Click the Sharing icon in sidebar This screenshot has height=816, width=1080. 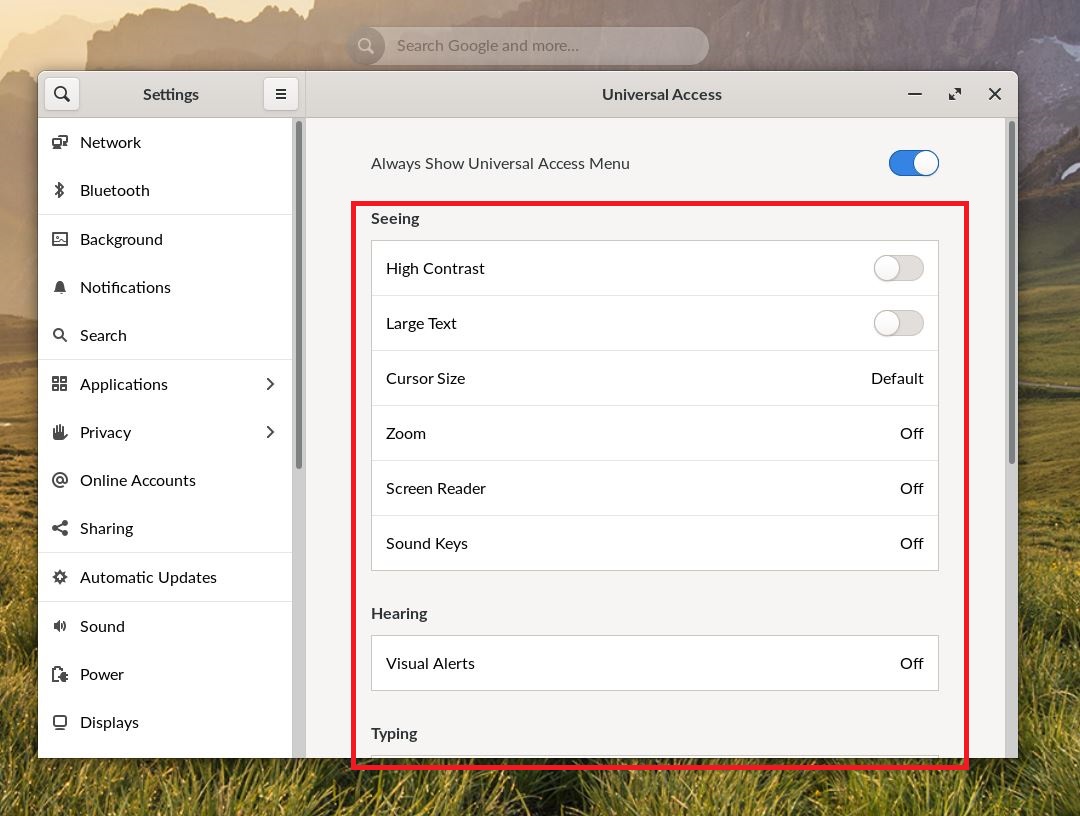(60, 528)
